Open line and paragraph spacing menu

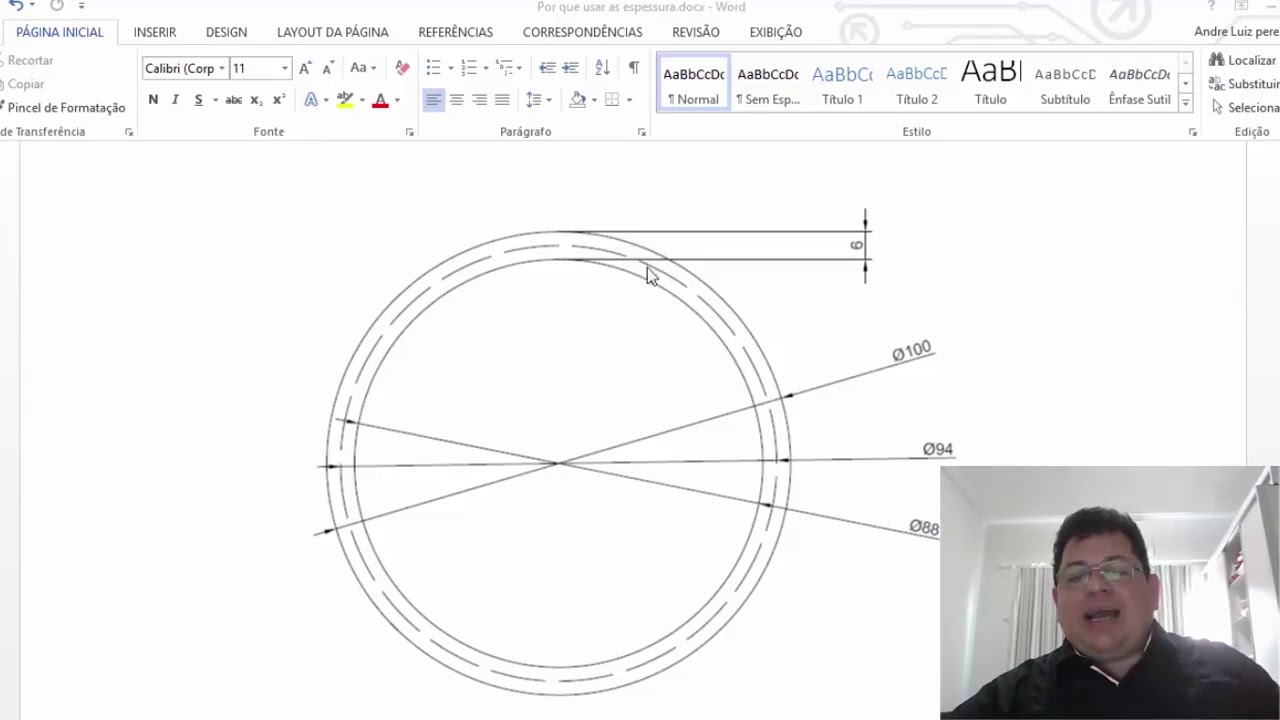[538, 99]
